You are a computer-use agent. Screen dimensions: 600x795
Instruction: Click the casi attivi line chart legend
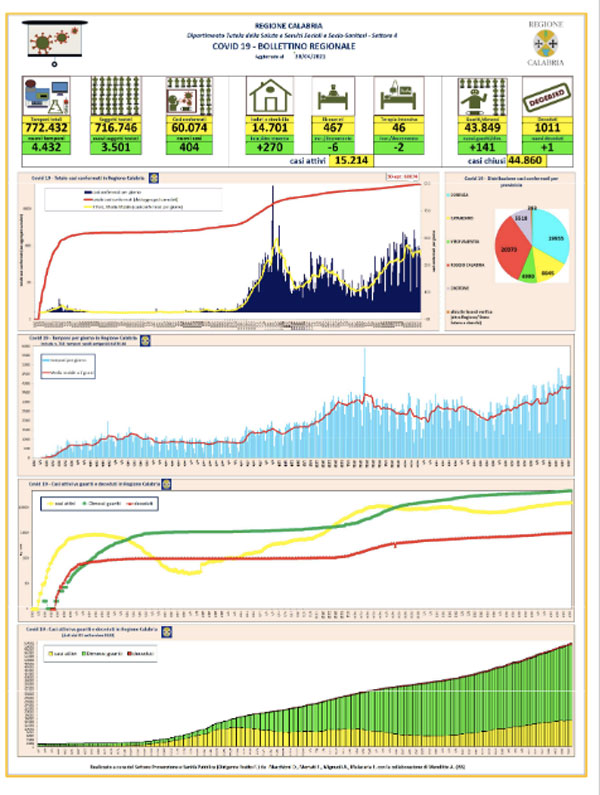click(99, 503)
